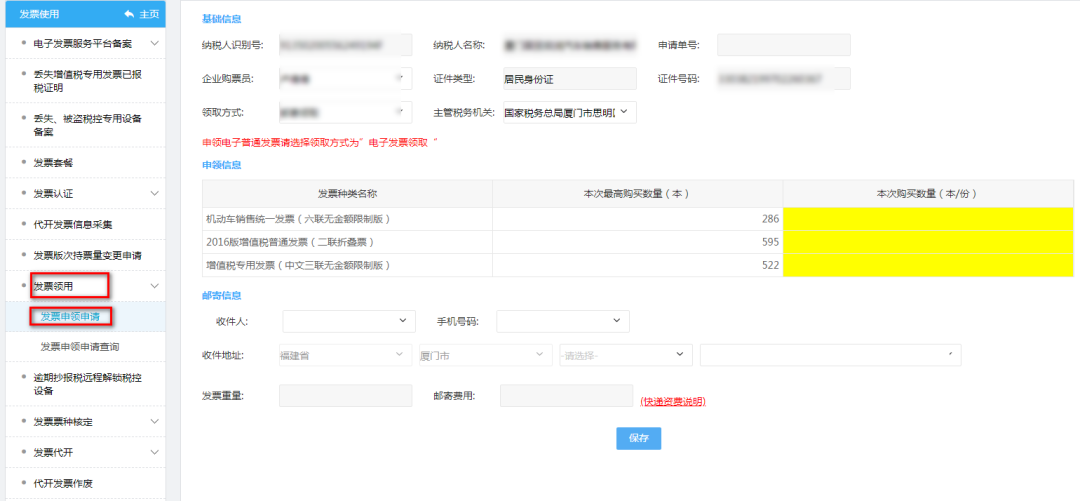Click 增值税专用发票 row name
The width and height of the screenshot is (1080, 501).
pyautogui.click(x=299, y=265)
